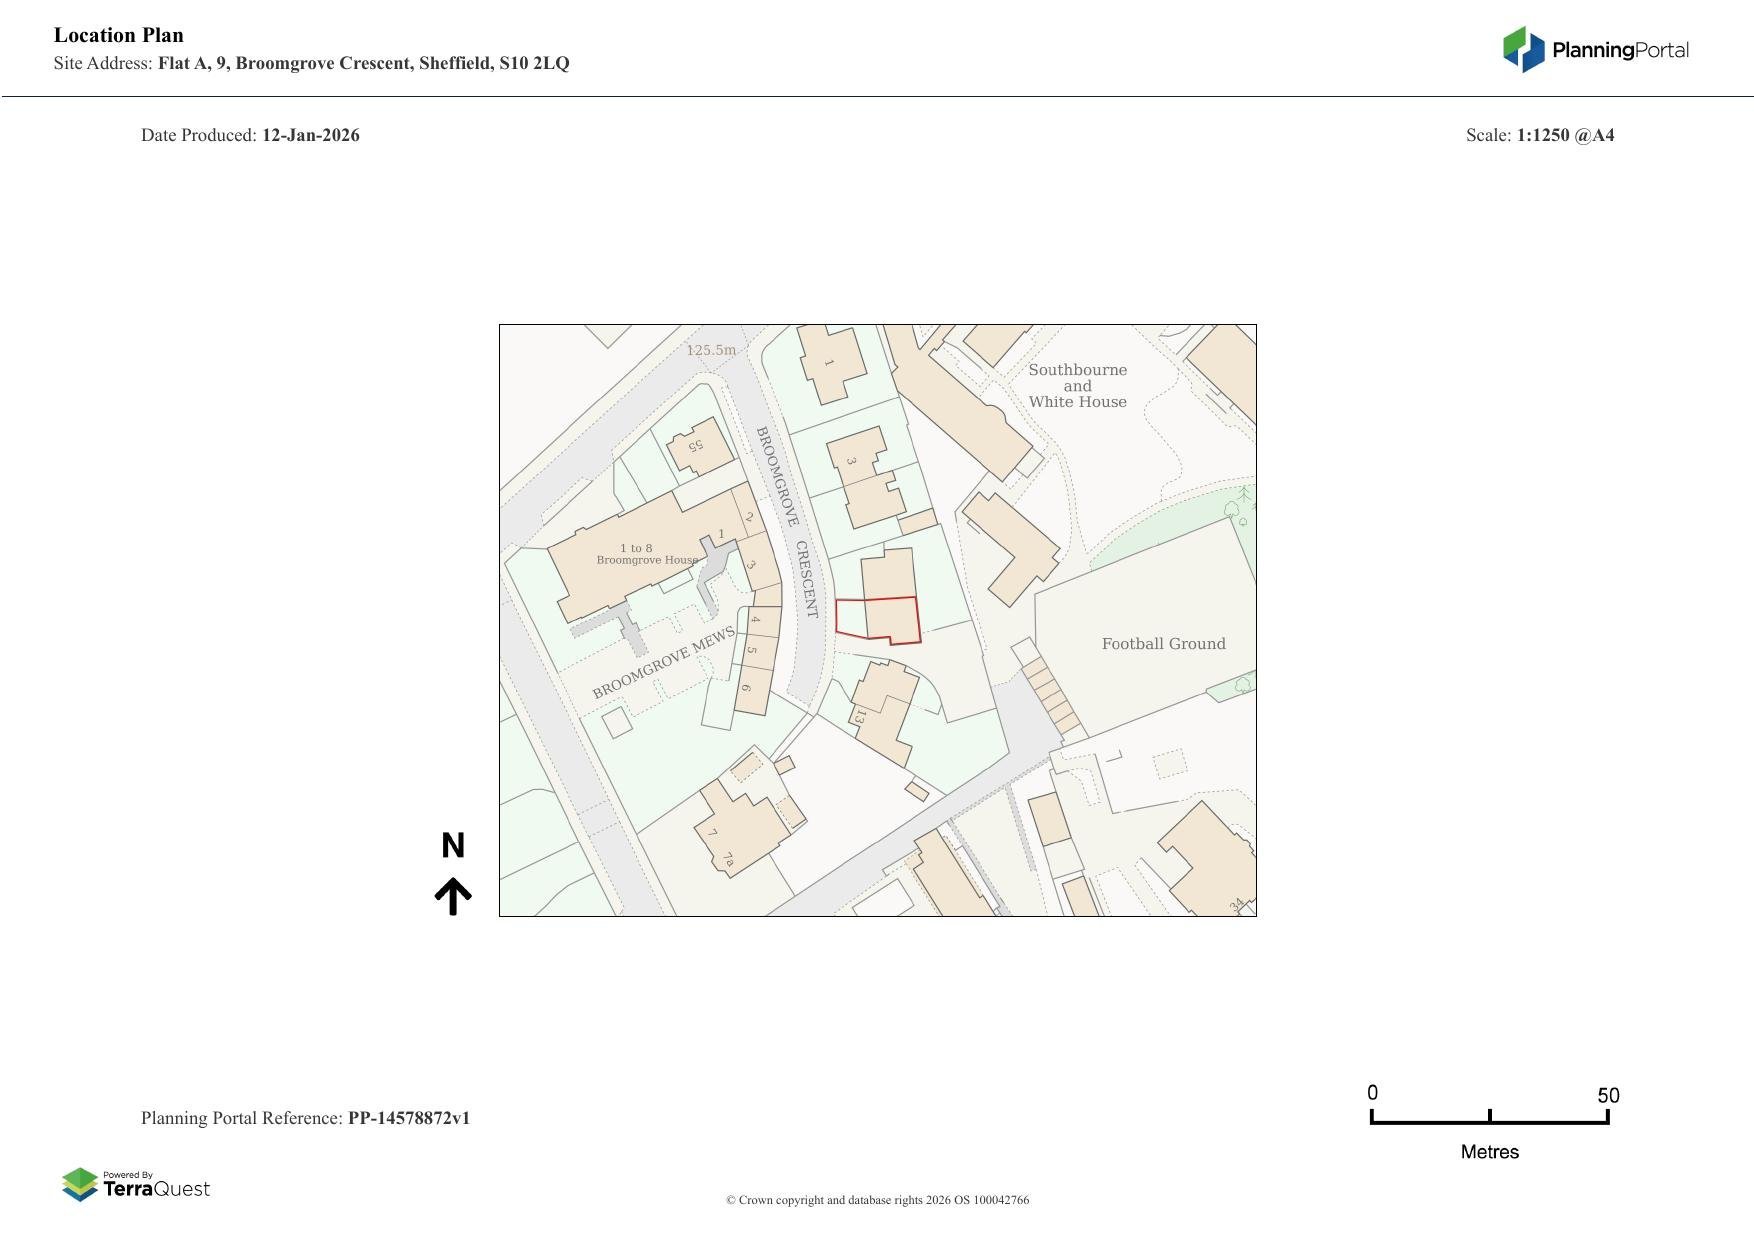Click the date produced 12-Jan-2026

(x=310, y=135)
